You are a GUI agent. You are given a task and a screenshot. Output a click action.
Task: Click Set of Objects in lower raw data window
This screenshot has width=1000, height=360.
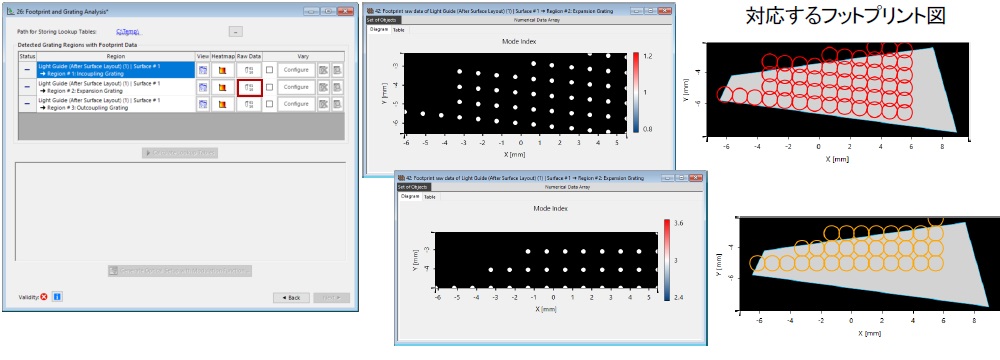click(x=414, y=188)
